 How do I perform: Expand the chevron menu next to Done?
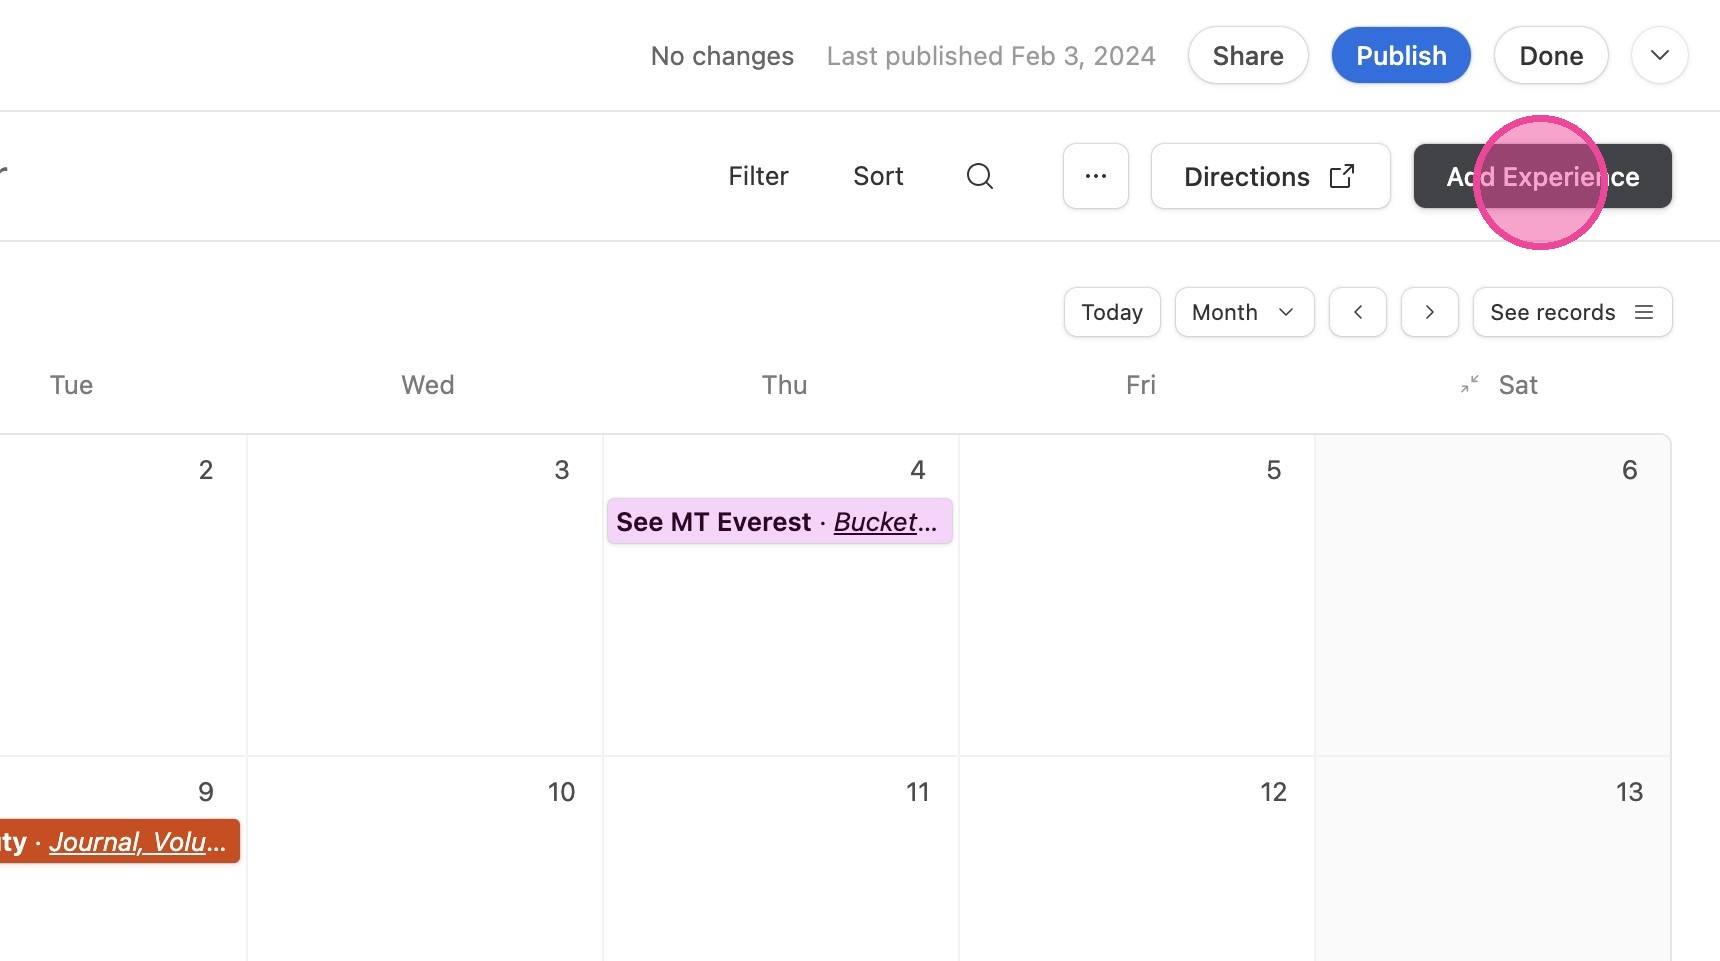tap(1660, 55)
